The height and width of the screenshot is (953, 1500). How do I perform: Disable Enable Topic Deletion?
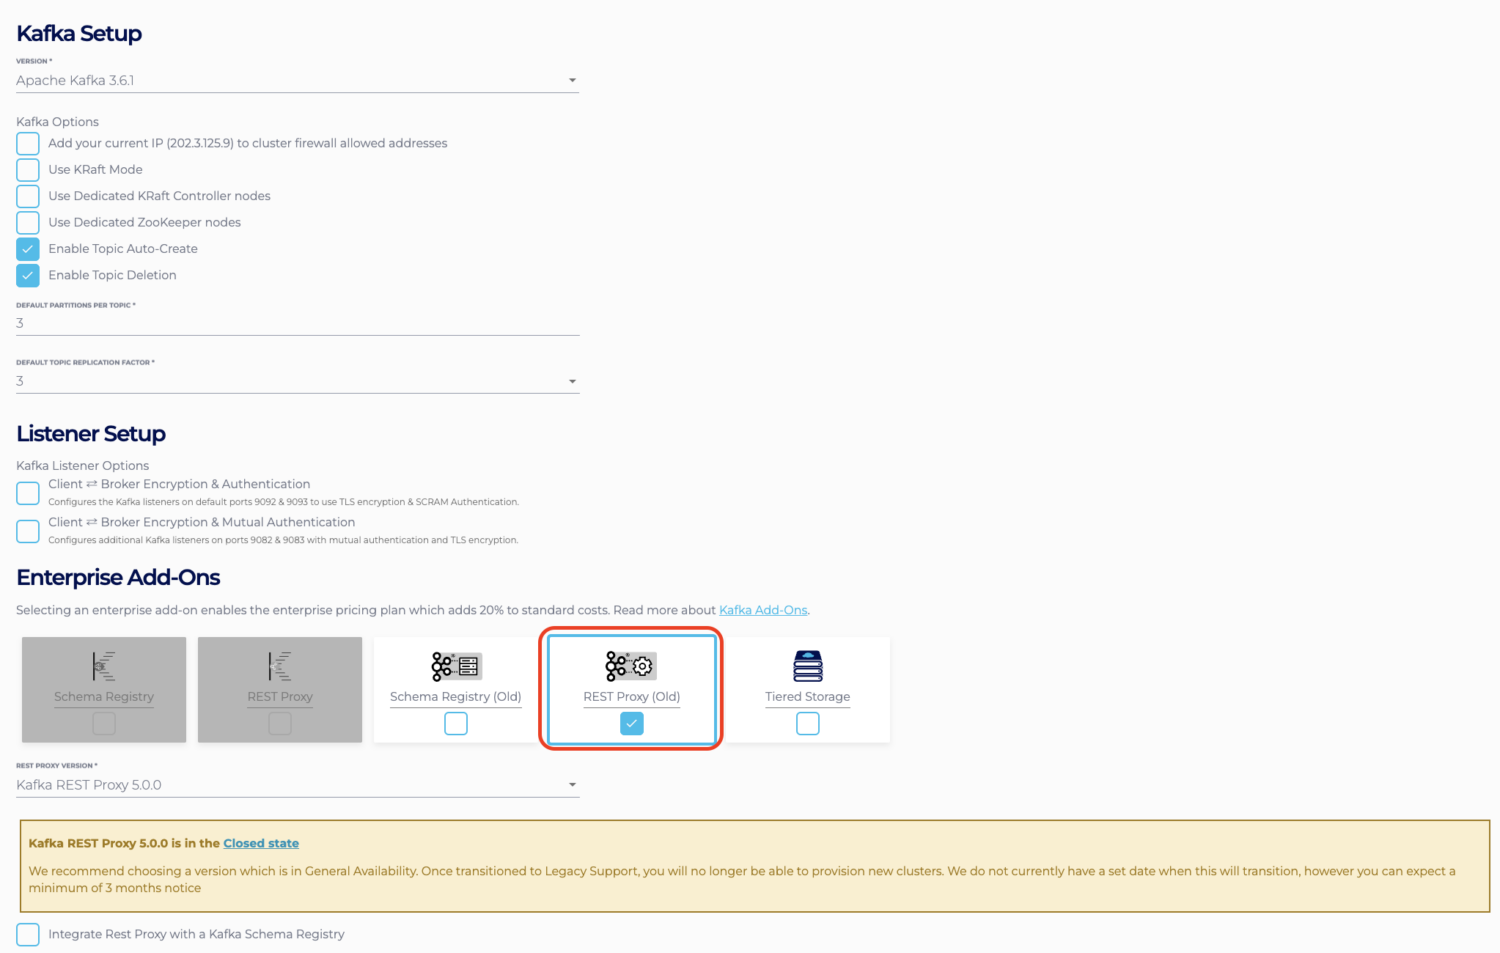tap(27, 275)
